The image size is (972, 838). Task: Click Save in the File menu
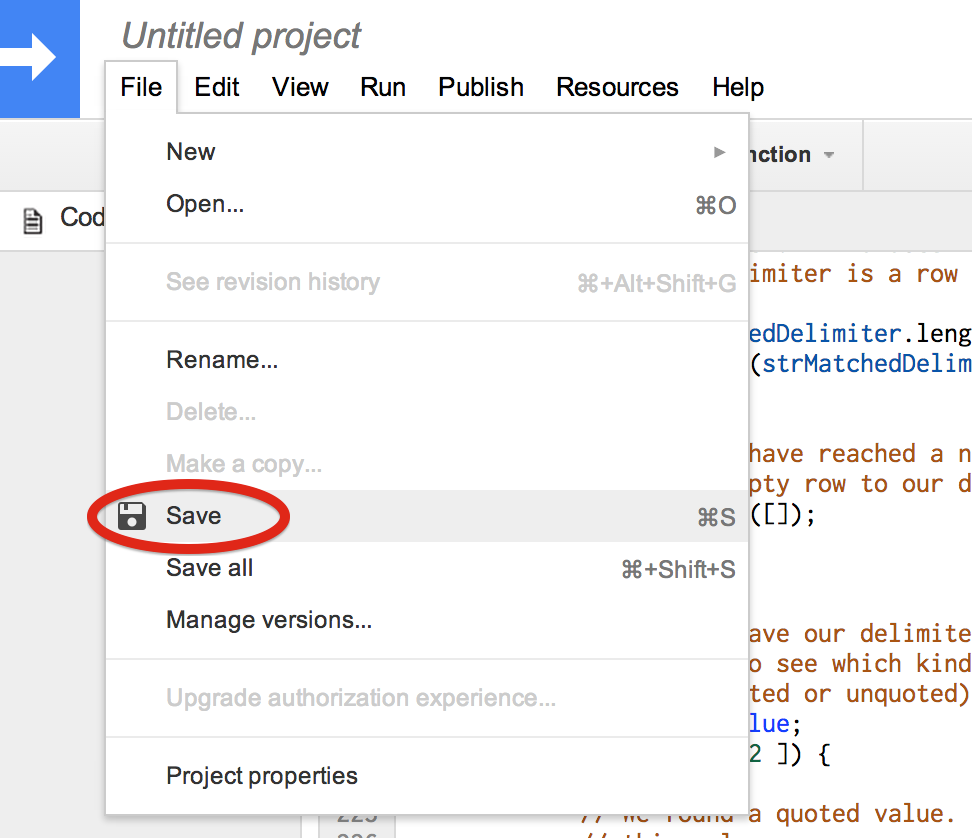[194, 516]
